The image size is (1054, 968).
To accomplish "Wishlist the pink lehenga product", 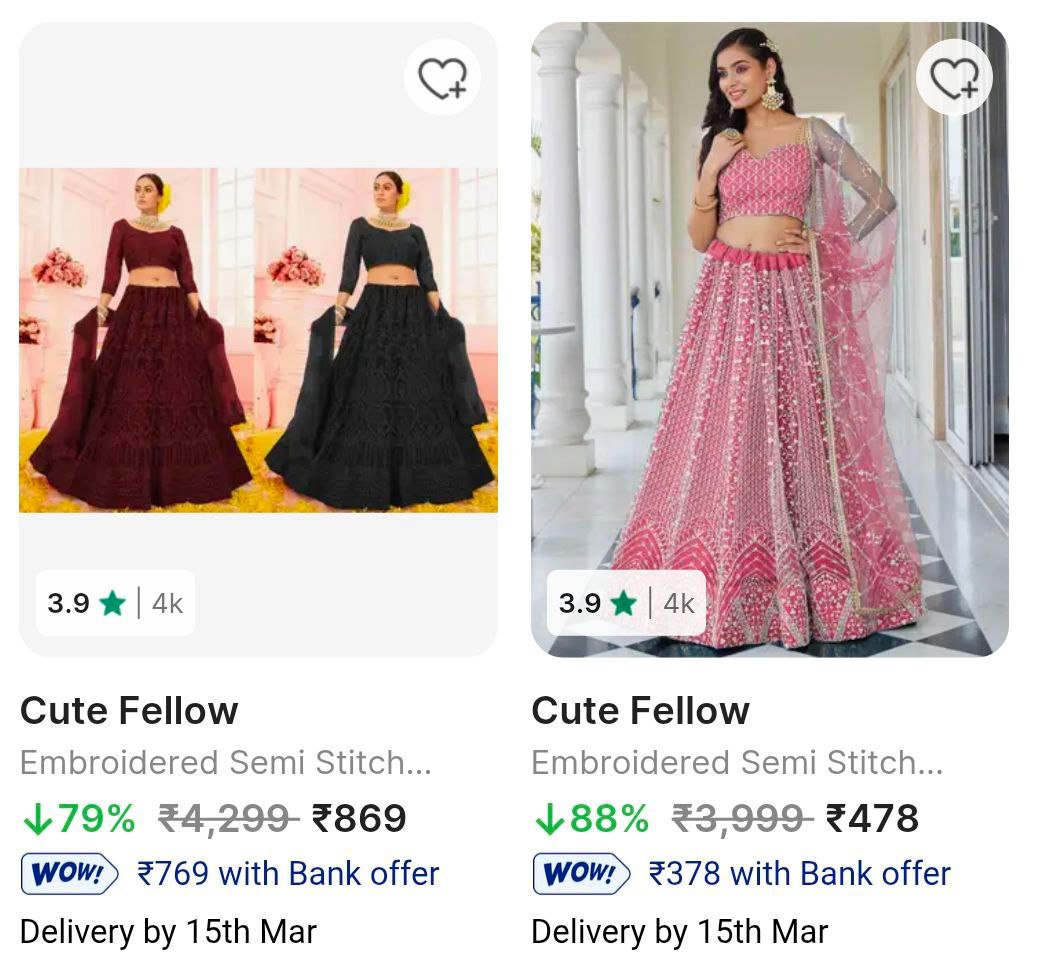I will [x=954, y=77].
